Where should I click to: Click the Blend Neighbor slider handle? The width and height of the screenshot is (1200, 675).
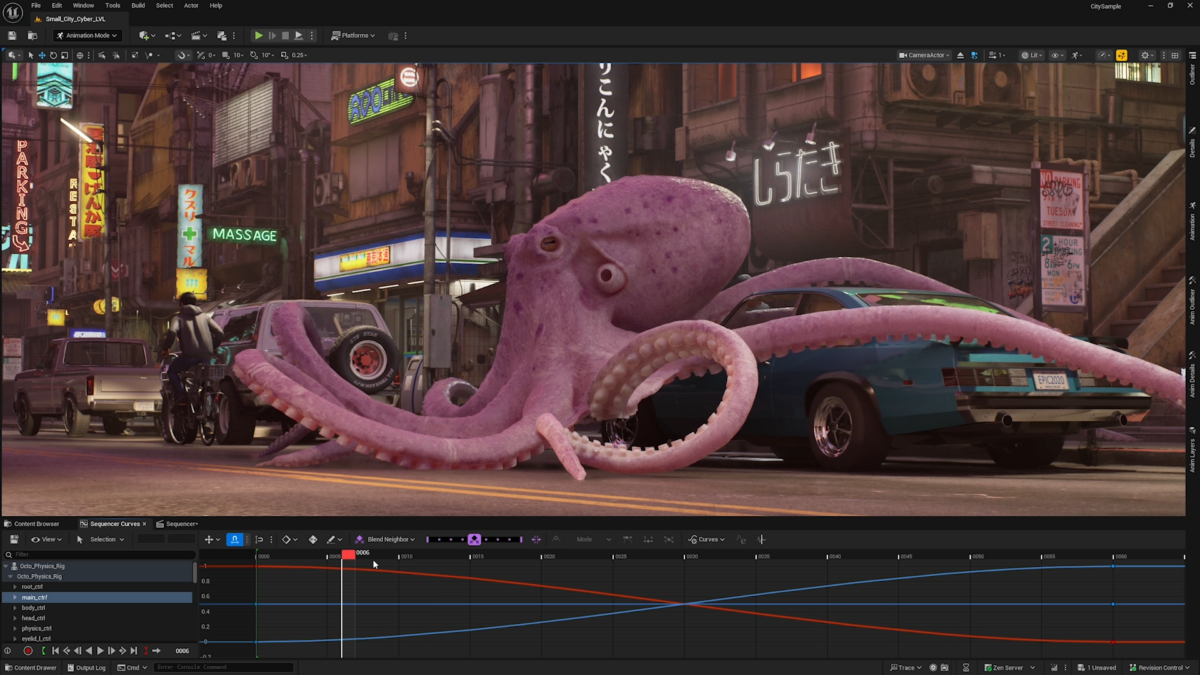coord(474,540)
